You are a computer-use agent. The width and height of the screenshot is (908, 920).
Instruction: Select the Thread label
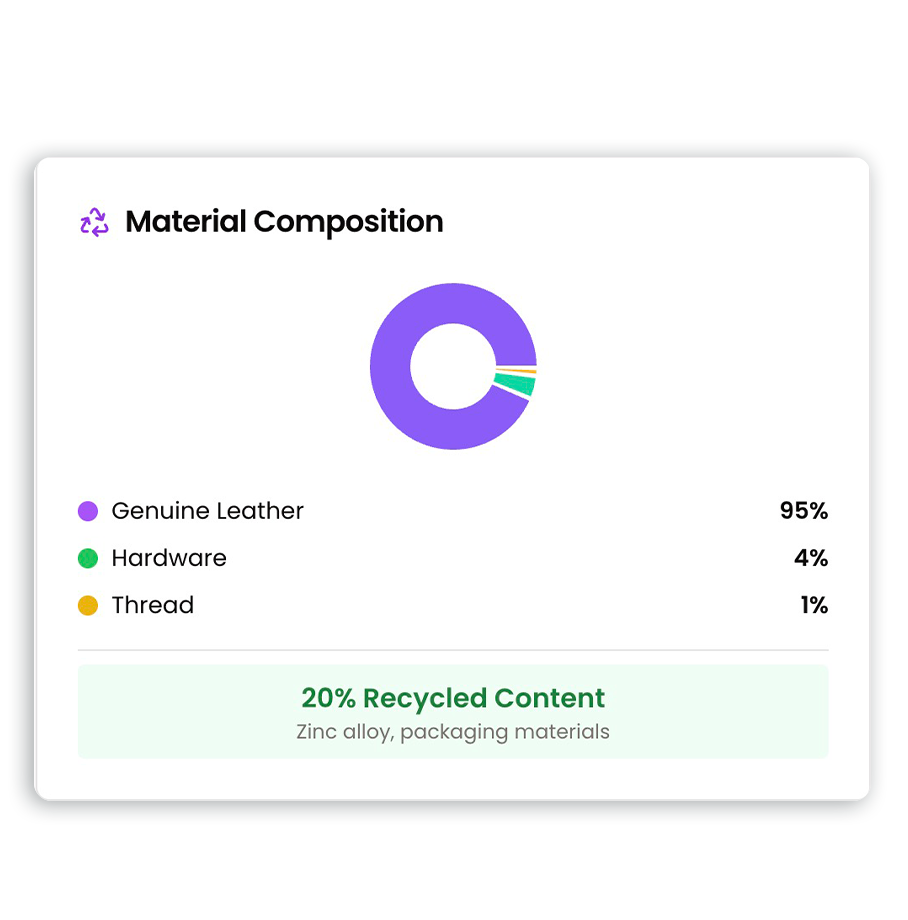pos(152,605)
